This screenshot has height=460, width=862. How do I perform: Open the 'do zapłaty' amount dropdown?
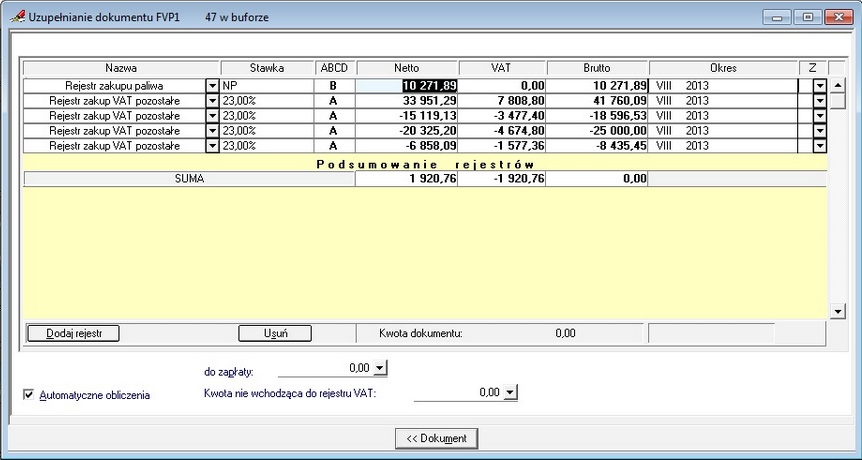[380, 368]
